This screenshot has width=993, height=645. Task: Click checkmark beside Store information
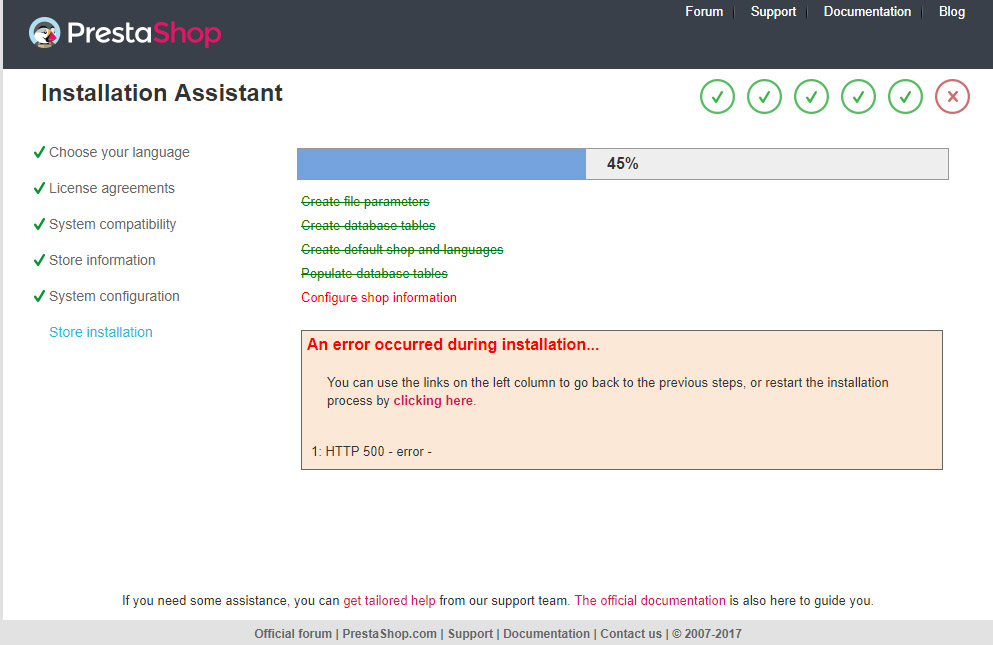coord(39,260)
